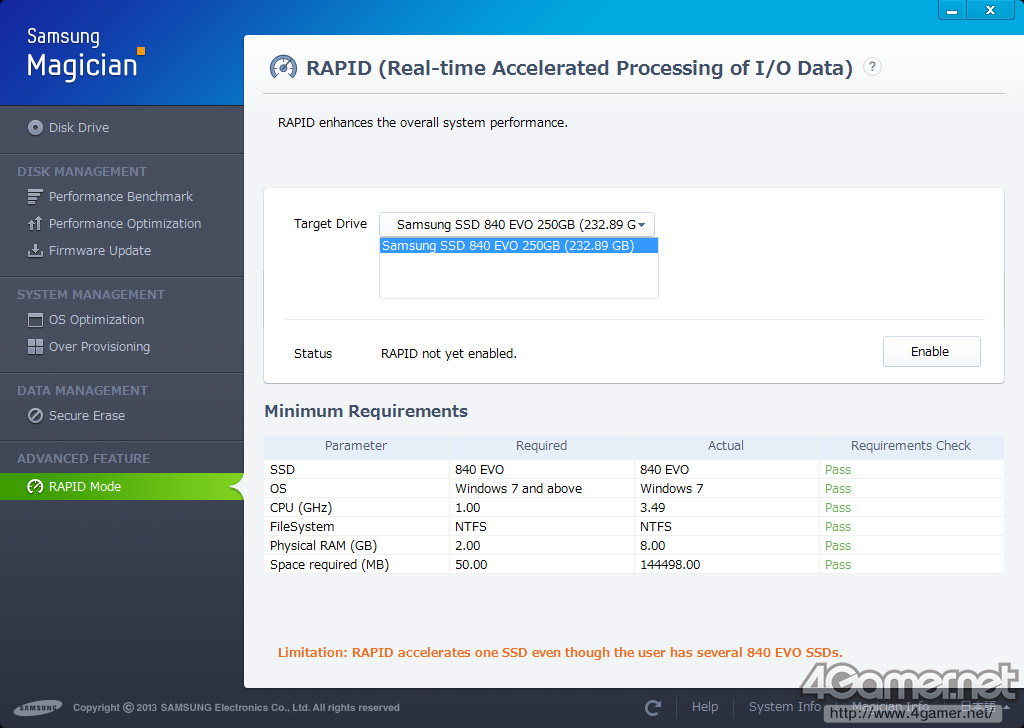Click the Pass result in FileSystem row
This screenshot has width=1024, height=728.
pyautogui.click(x=838, y=526)
